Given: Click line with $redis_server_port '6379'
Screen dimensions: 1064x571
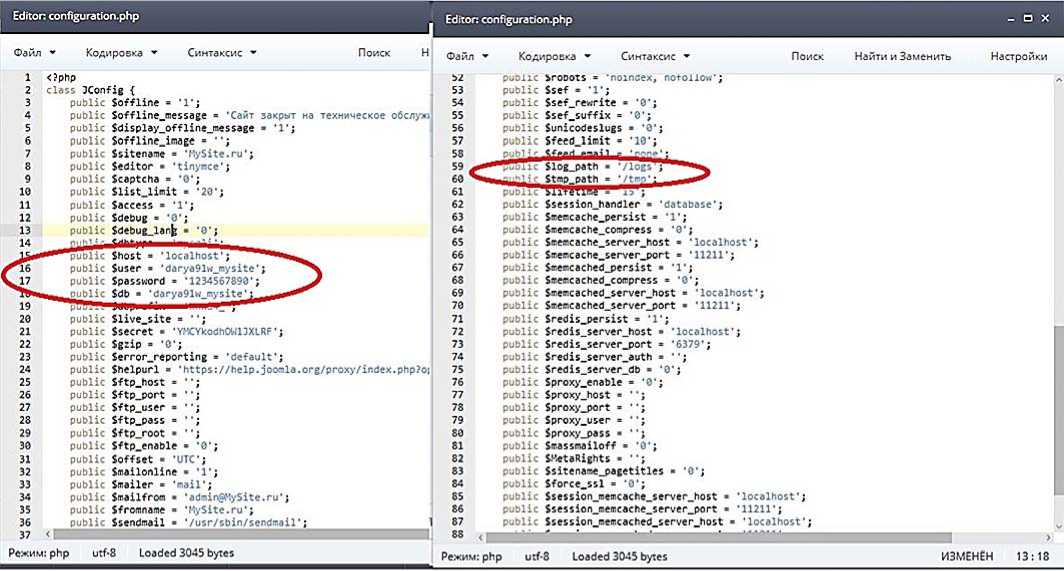Looking at the screenshot, I should pyautogui.click(x=607, y=344).
